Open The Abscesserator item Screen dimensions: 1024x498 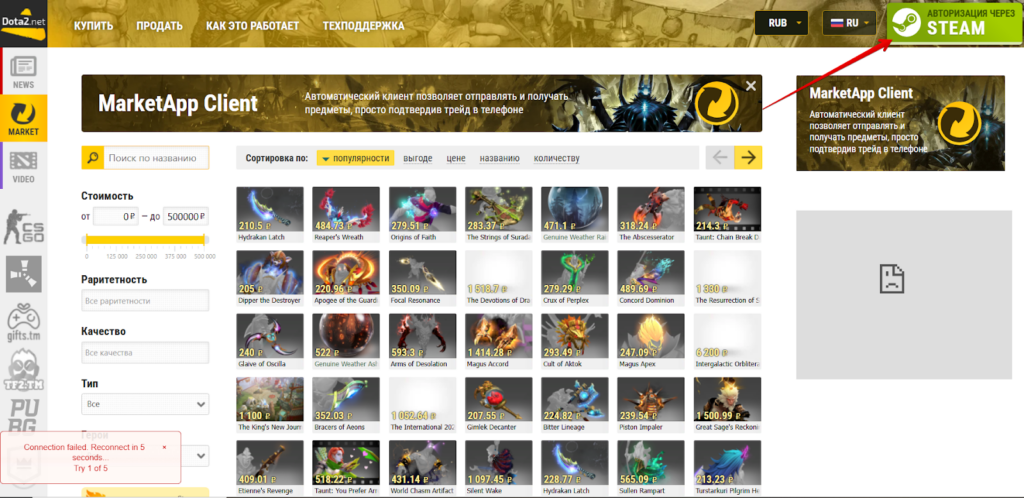click(651, 215)
